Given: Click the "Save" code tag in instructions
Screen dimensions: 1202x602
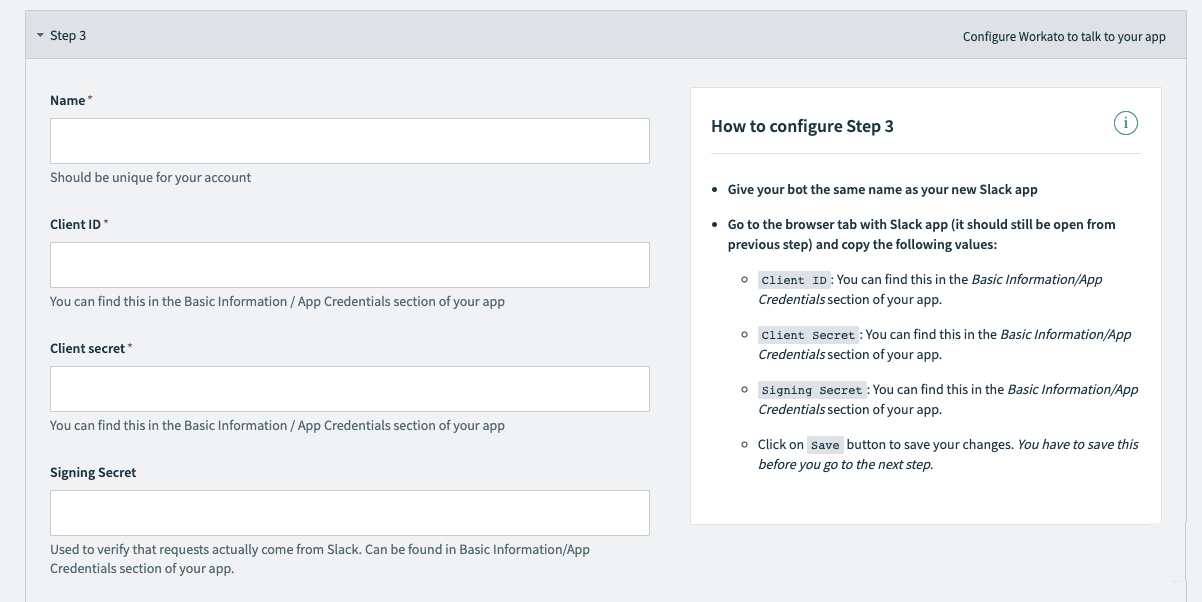Looking at the screenshot, I should coord(825,446).
